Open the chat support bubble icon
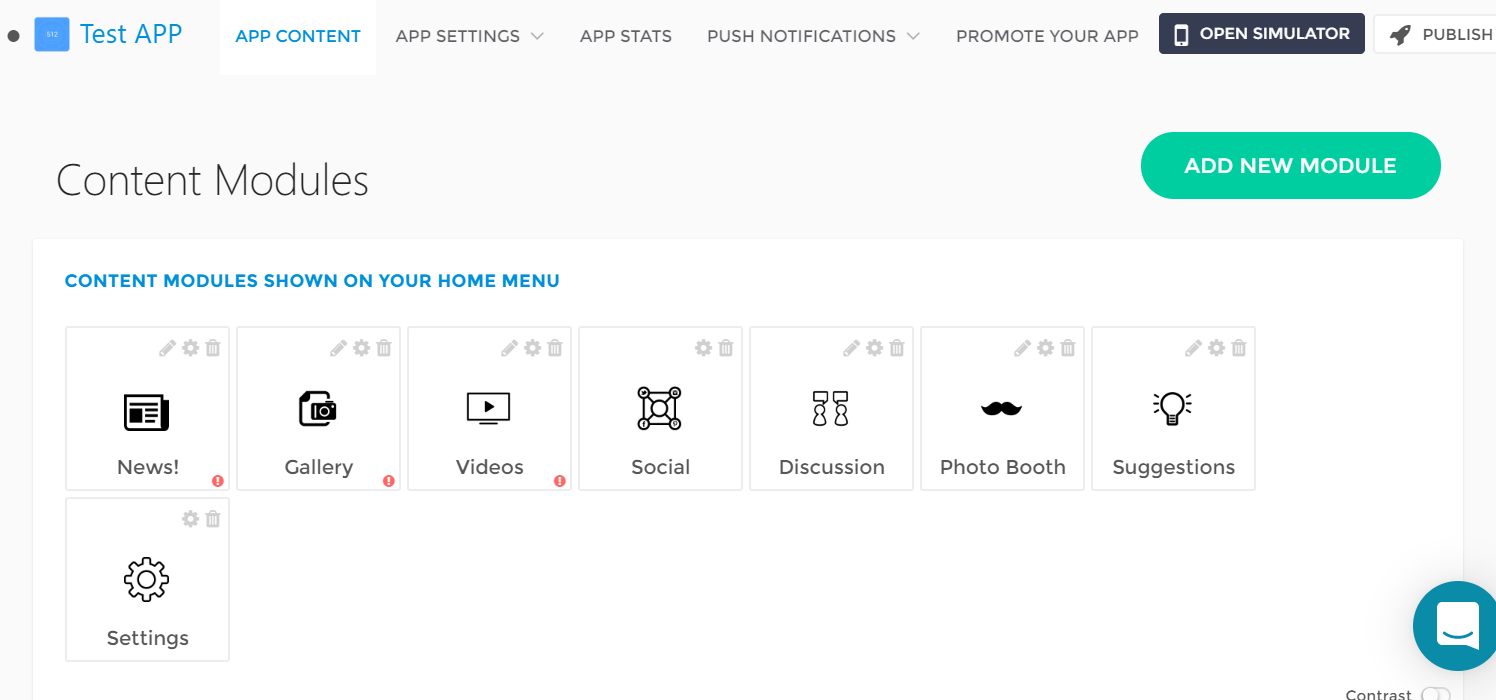The height and width of the screenshot is (700, 1496). pyautogui.click(x=1458, y=625)
